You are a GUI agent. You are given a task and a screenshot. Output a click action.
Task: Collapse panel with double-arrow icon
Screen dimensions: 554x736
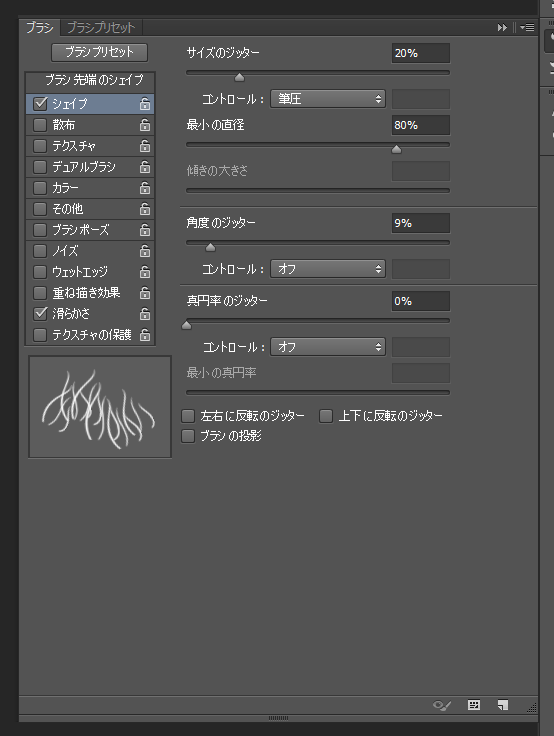pos(502,28)
